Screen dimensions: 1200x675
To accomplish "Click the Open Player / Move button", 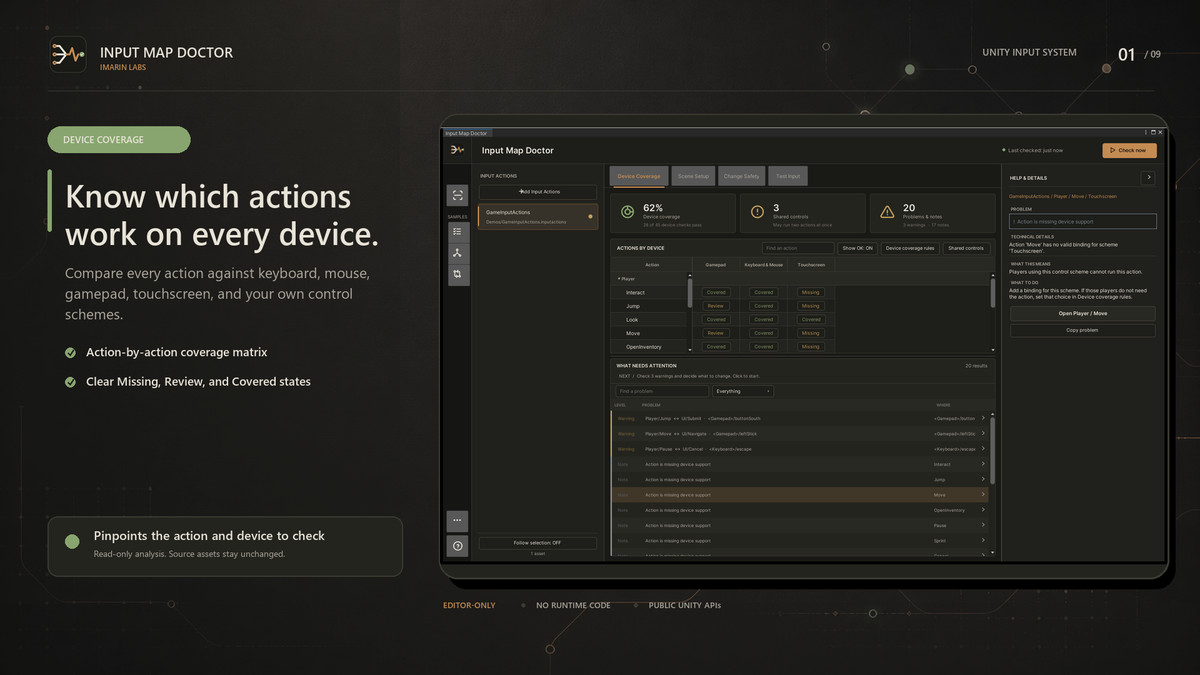I will pyautogui.click(x=1083, y=313).
